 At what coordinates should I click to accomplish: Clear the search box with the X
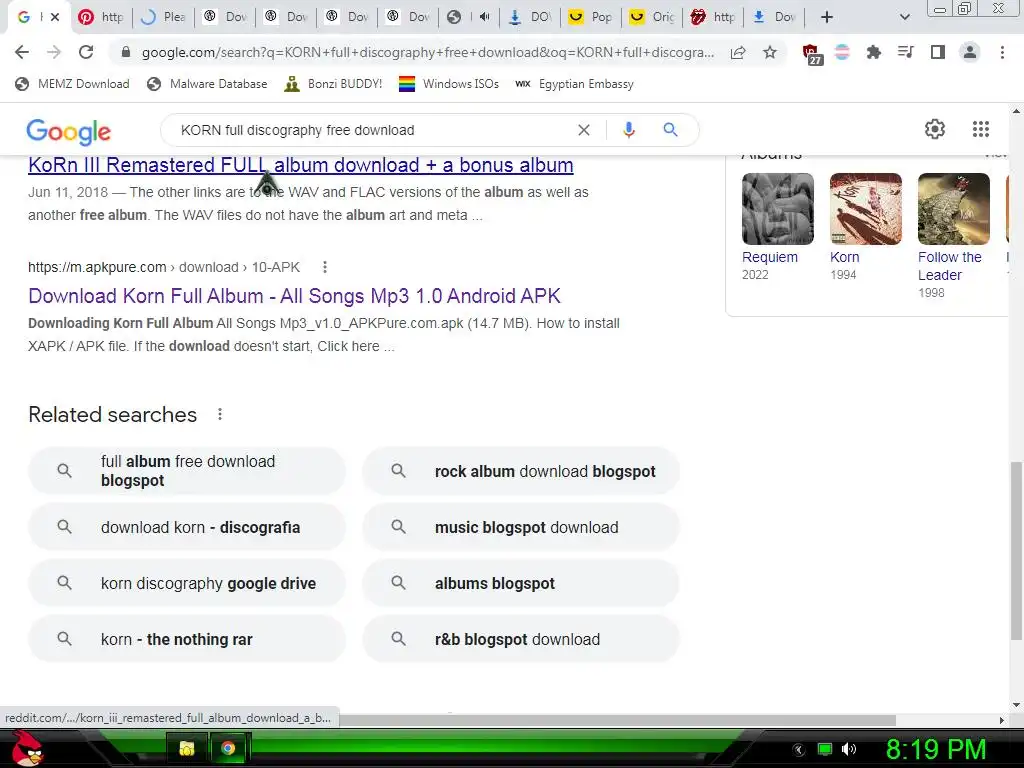tap(584, 130)
